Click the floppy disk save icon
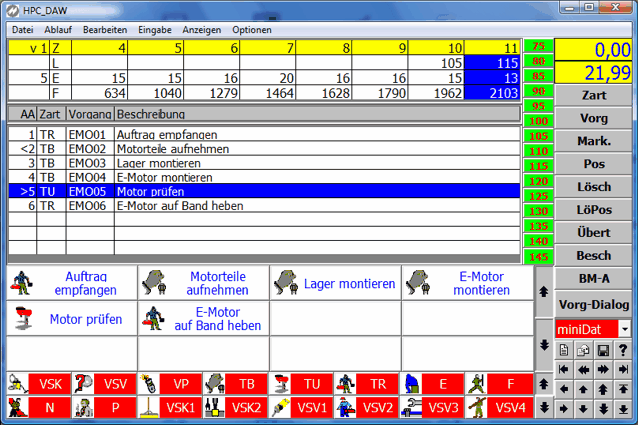Image resolution: width=638 pixels, height=425 pixels. pos(603,349)
